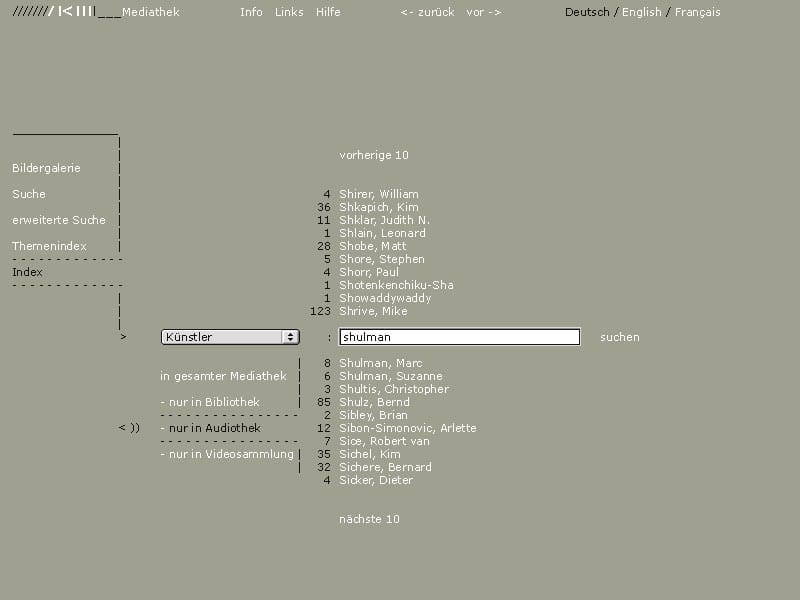Open the Info menu item
Viewport: 800px width, 600px height.
coord(251,12)
